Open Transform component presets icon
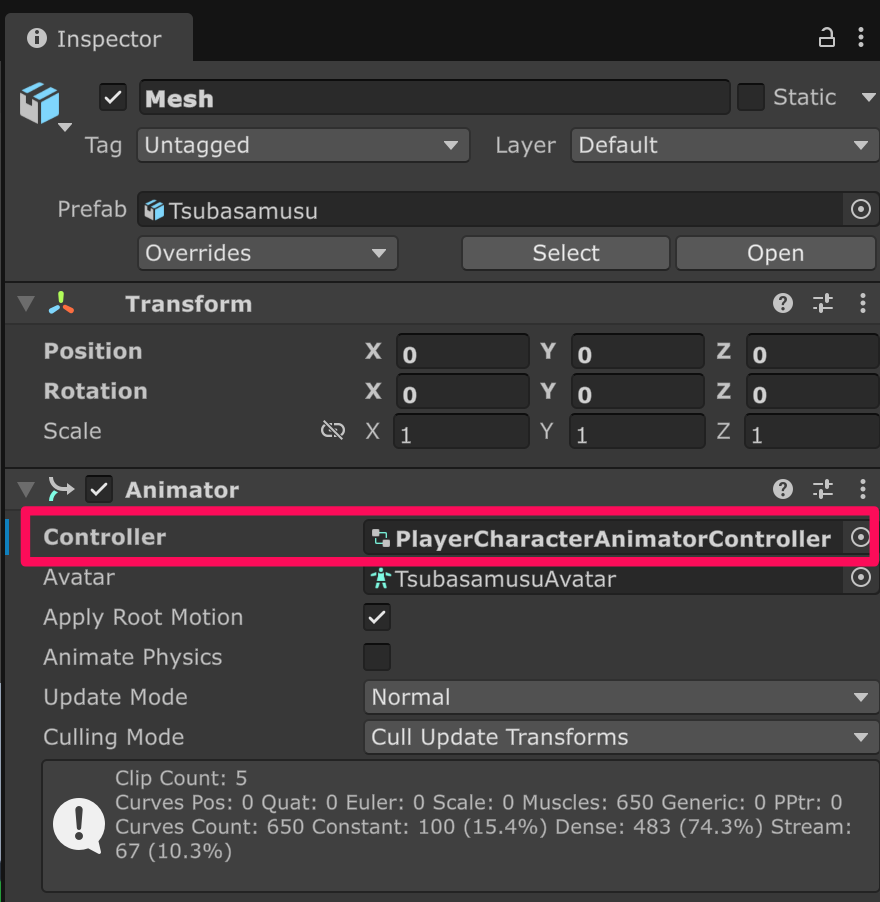 click(823, 304)
